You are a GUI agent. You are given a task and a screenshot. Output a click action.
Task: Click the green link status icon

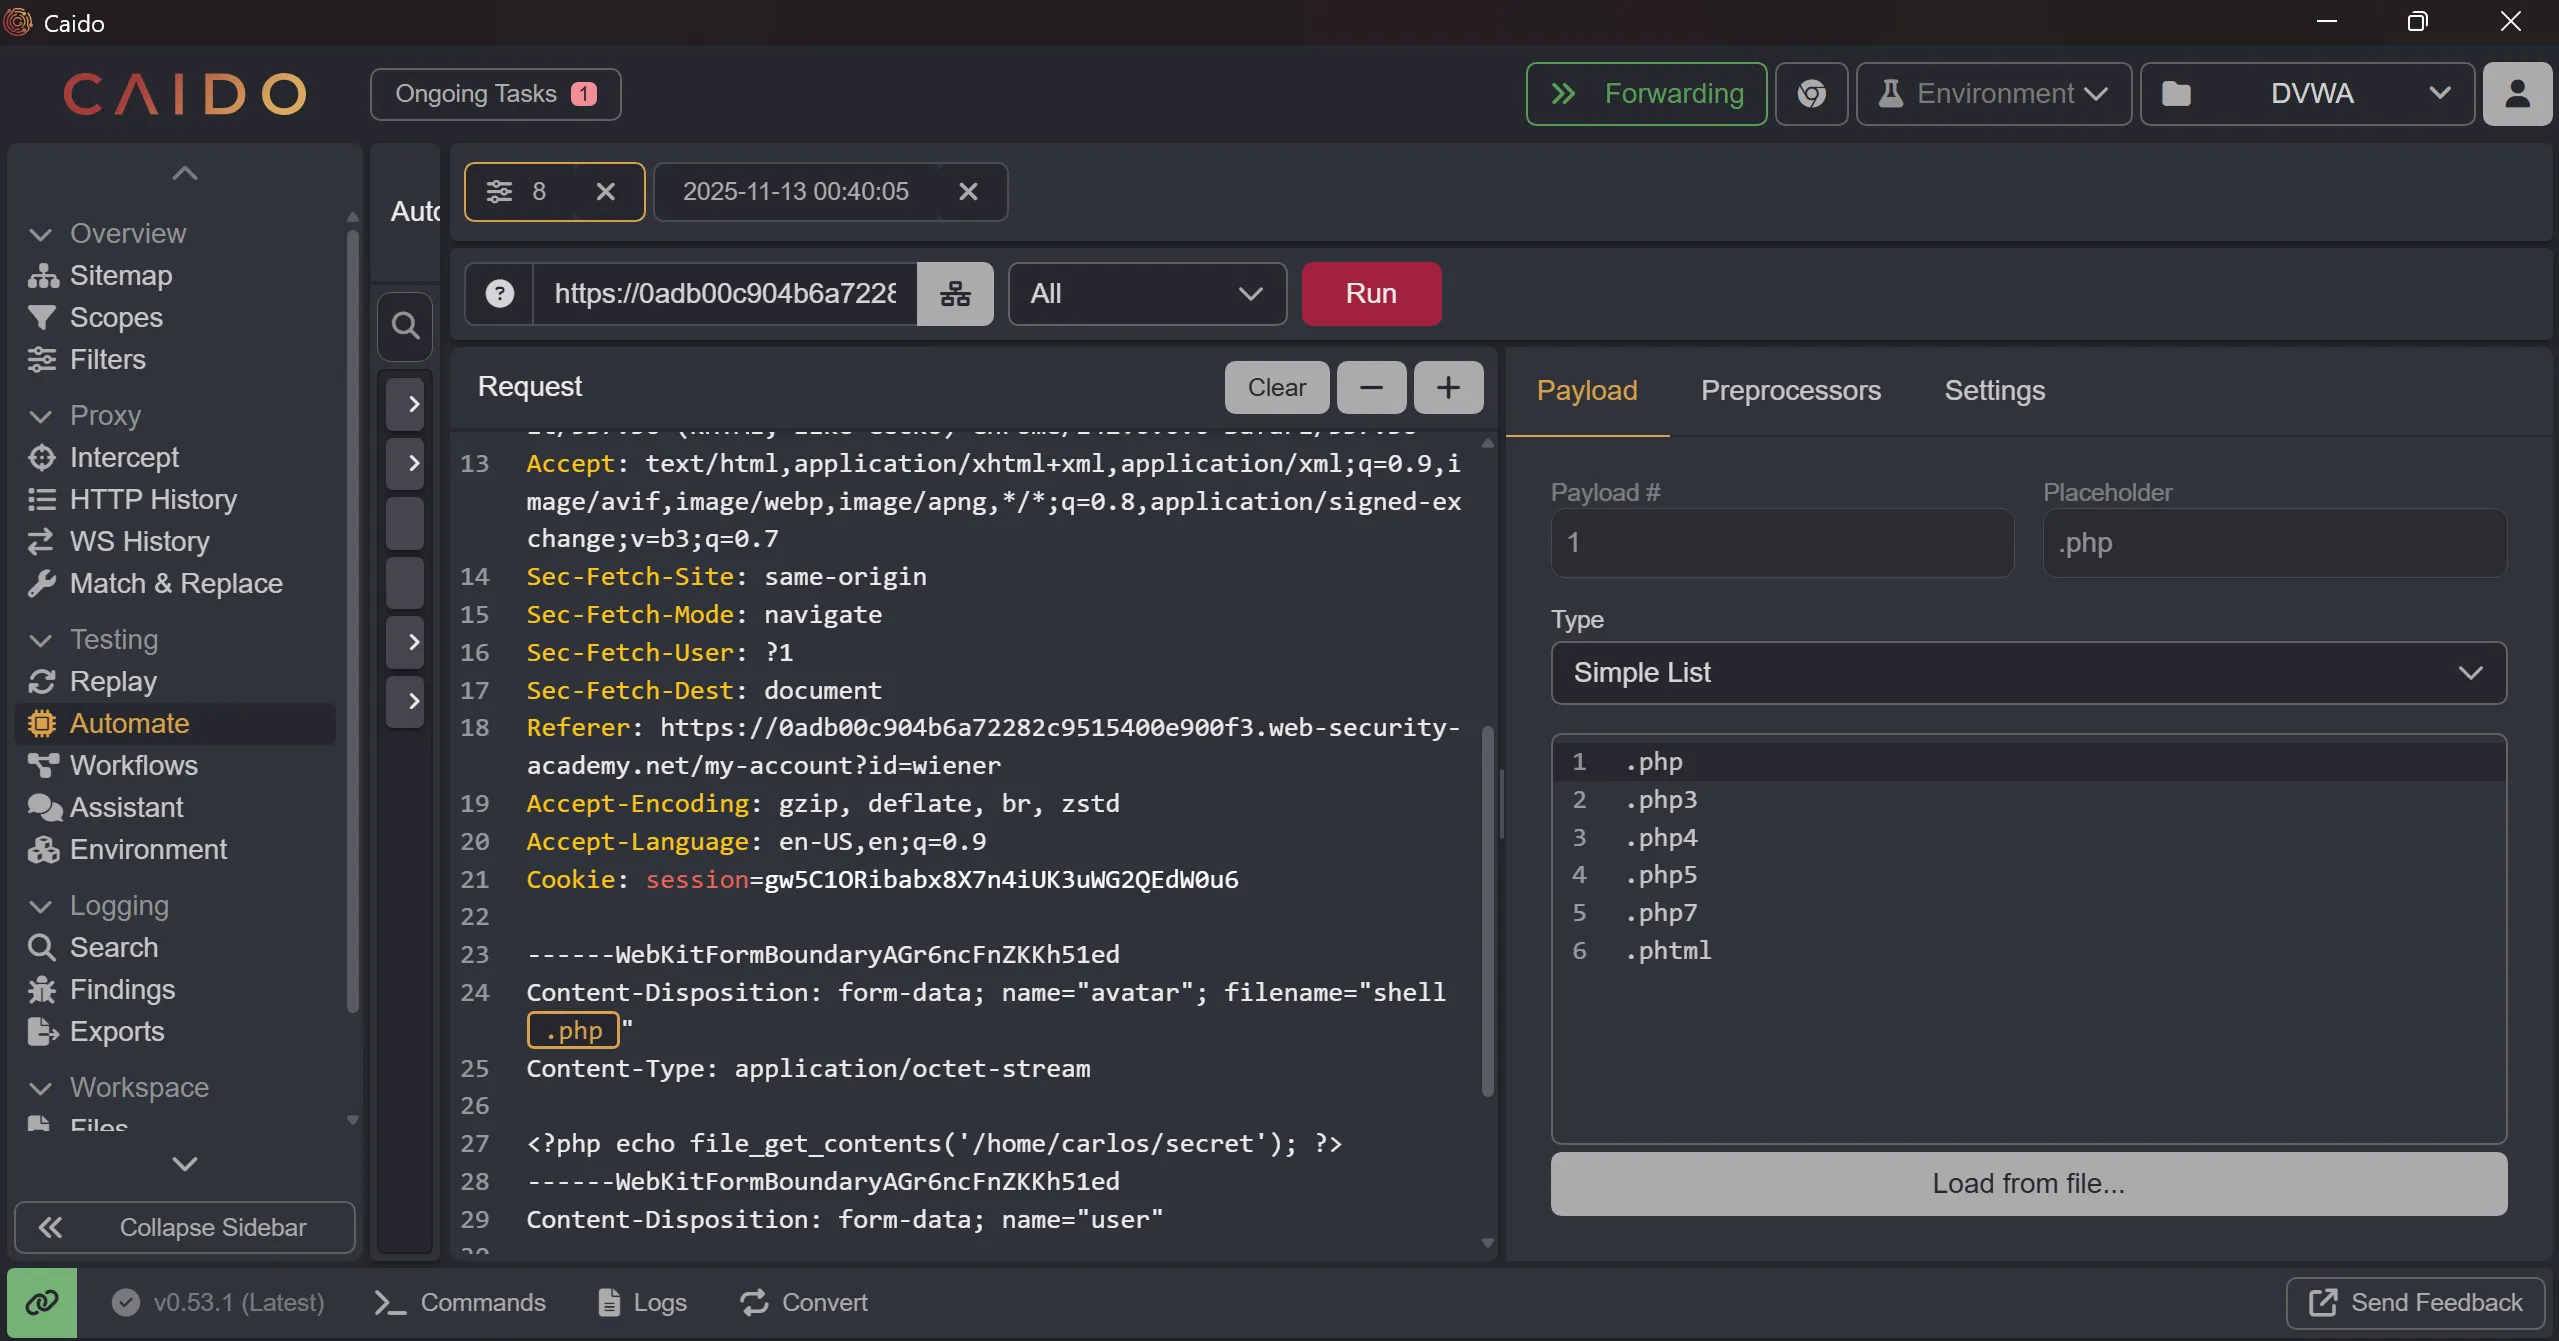click(42, 1302)
